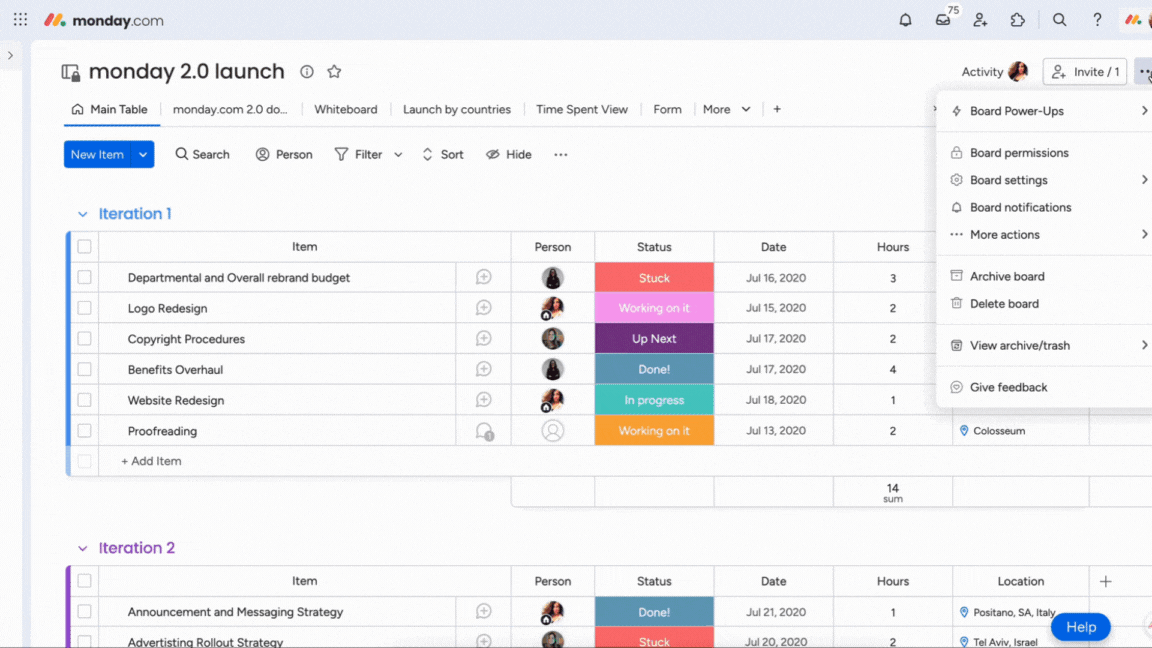Select the Proofreading item checkbox
This screenshot has height=648, width=1152.
tap(84, 430)
